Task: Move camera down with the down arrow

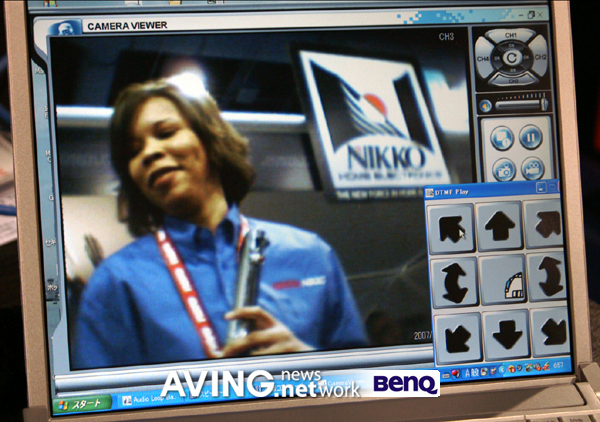Action: [x=507, y=333]
